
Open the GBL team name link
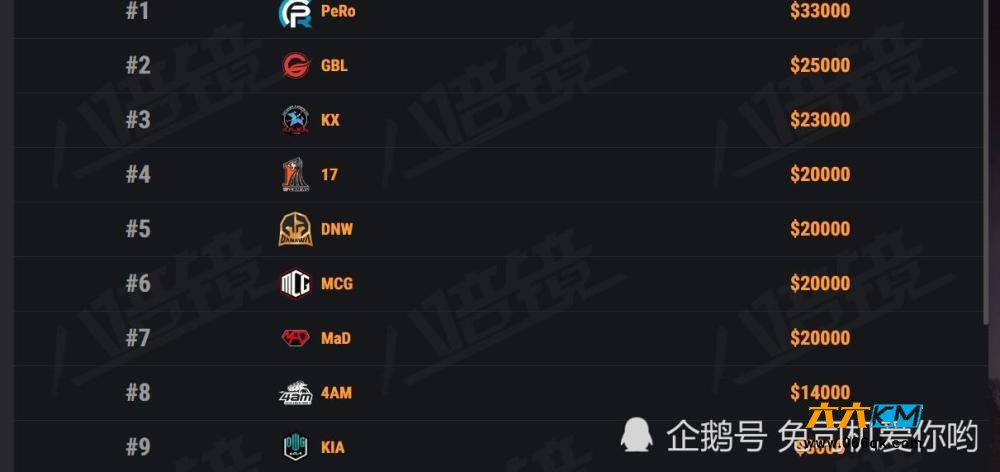[x=334, y=65]
